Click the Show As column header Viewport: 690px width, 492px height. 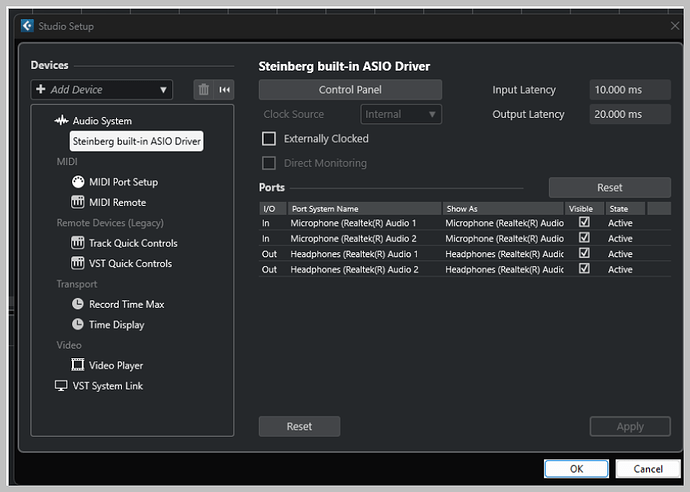[503, 209]
